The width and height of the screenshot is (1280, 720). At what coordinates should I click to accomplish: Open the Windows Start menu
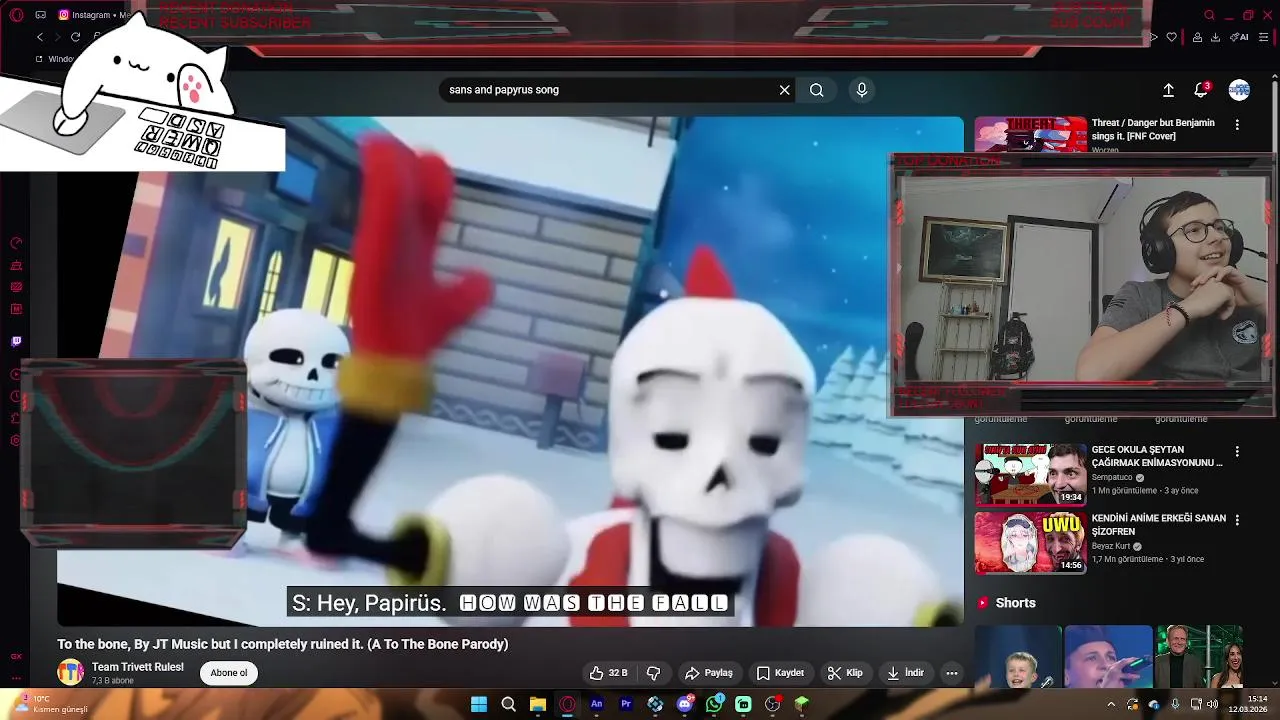(x=479, y=704)
